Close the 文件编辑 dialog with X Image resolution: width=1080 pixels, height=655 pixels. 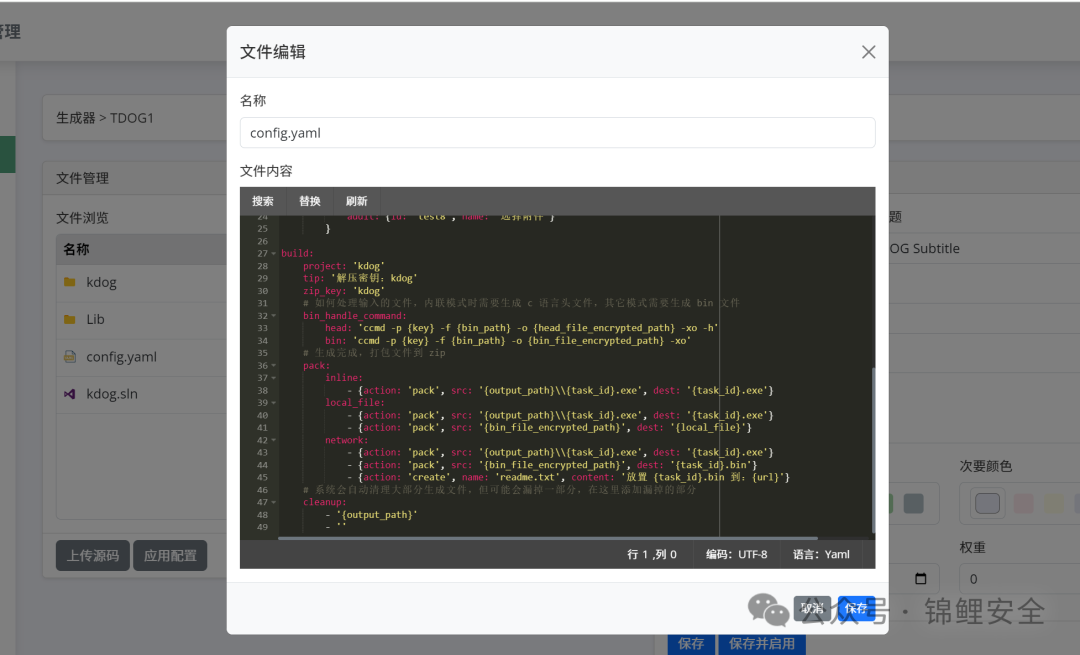pyautogui.click(x=869, y=52)
